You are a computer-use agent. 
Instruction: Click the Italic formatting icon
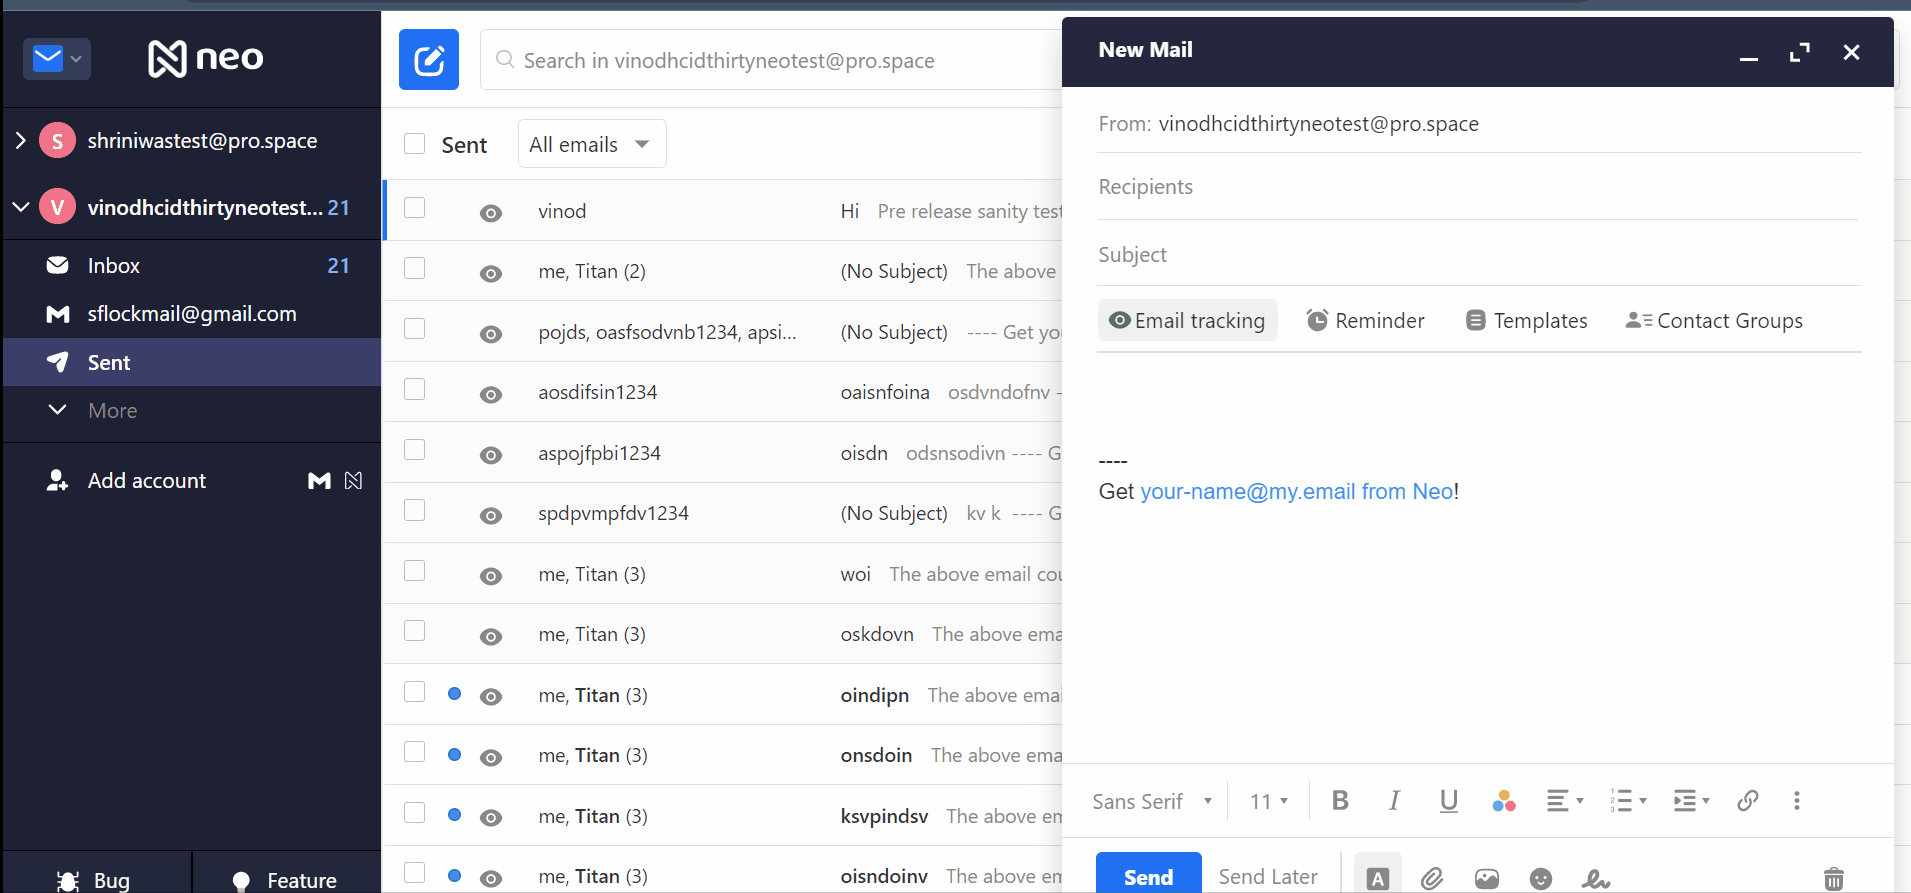click(1394, 801)
